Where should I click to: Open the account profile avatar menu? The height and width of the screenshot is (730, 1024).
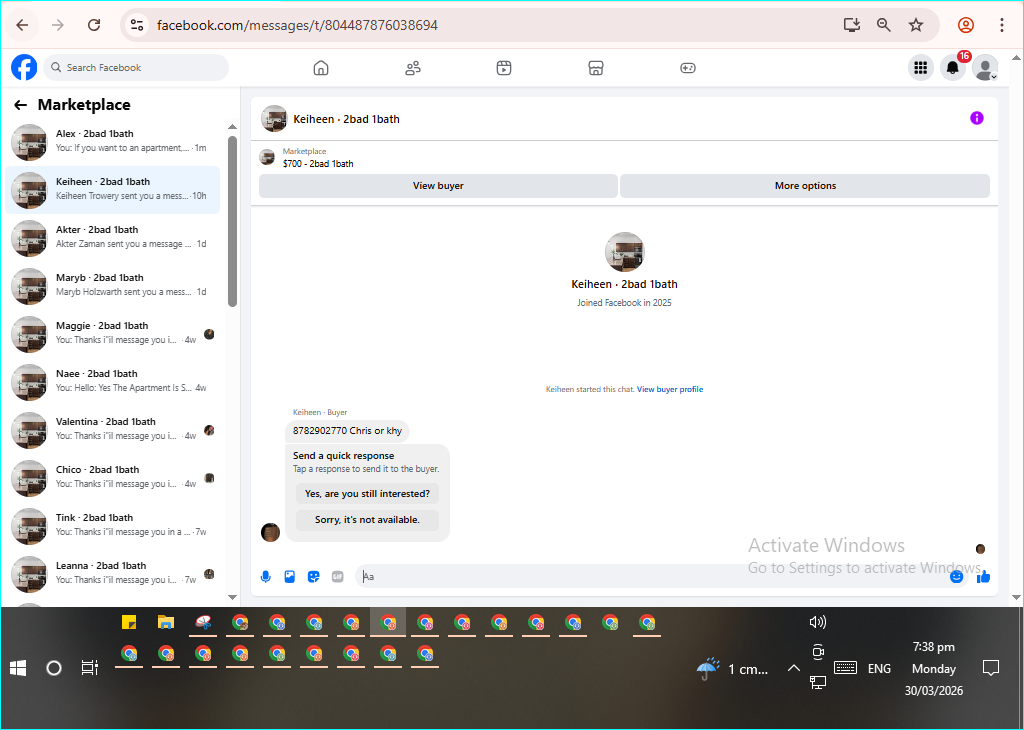pos(985,67)
